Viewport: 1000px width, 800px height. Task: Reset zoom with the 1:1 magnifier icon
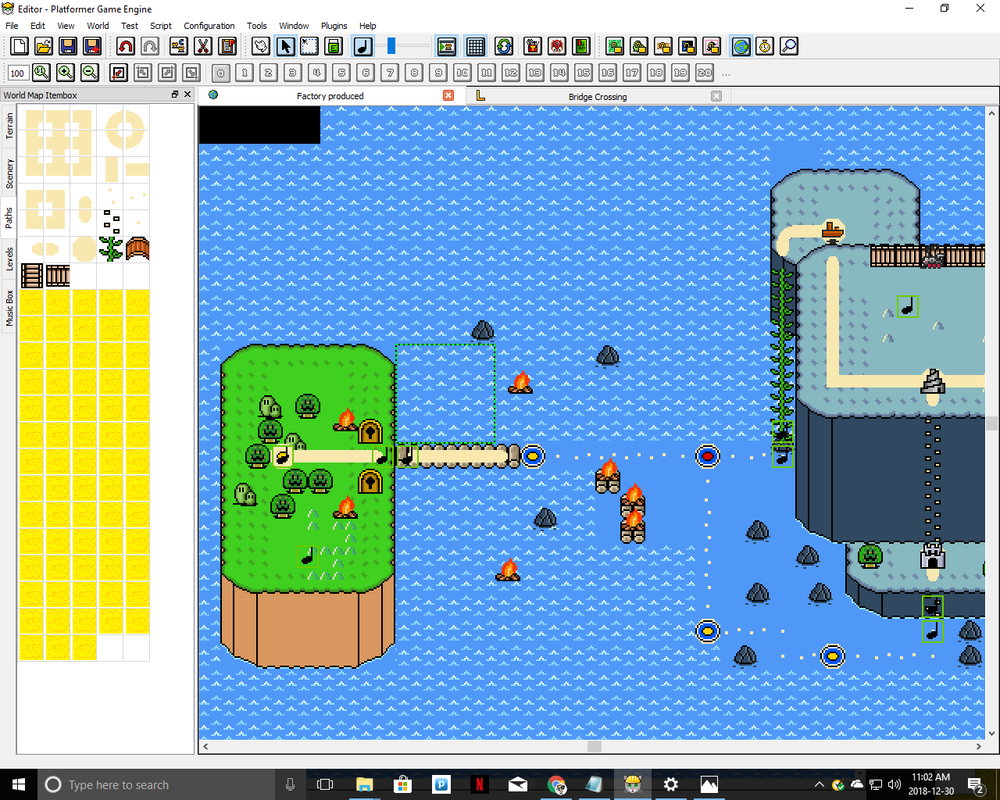click(x=41, y=73)
